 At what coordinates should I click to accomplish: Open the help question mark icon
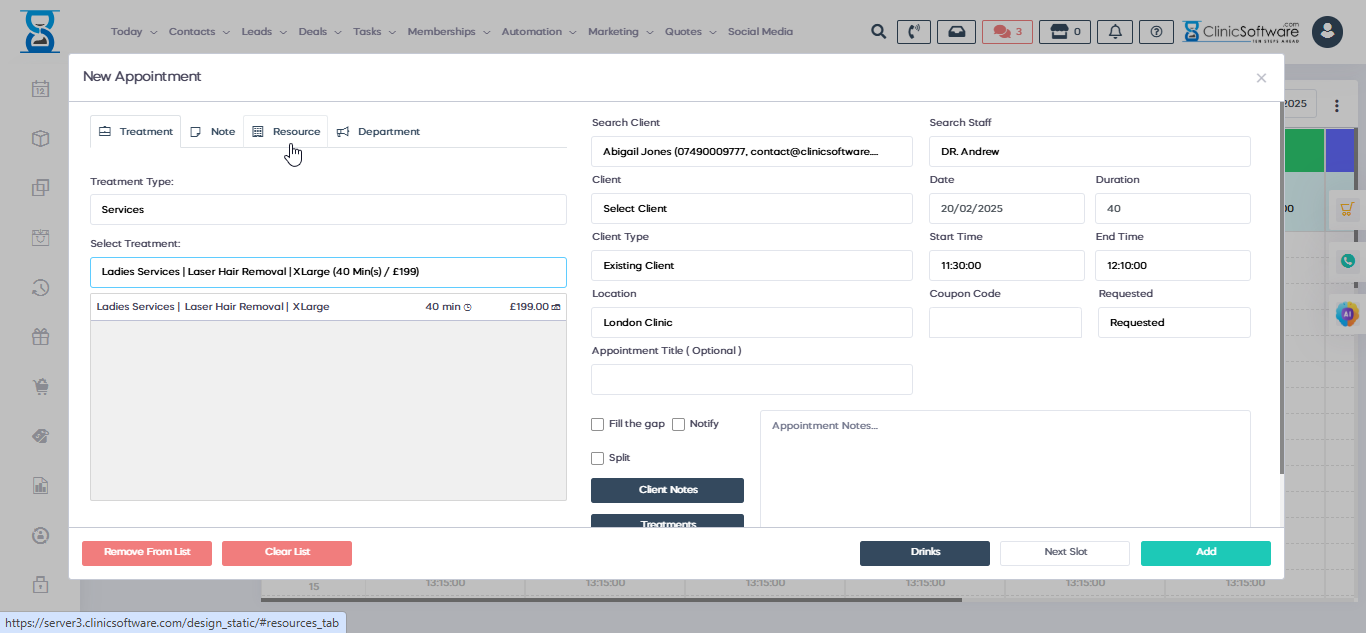tap(1156, 32)
